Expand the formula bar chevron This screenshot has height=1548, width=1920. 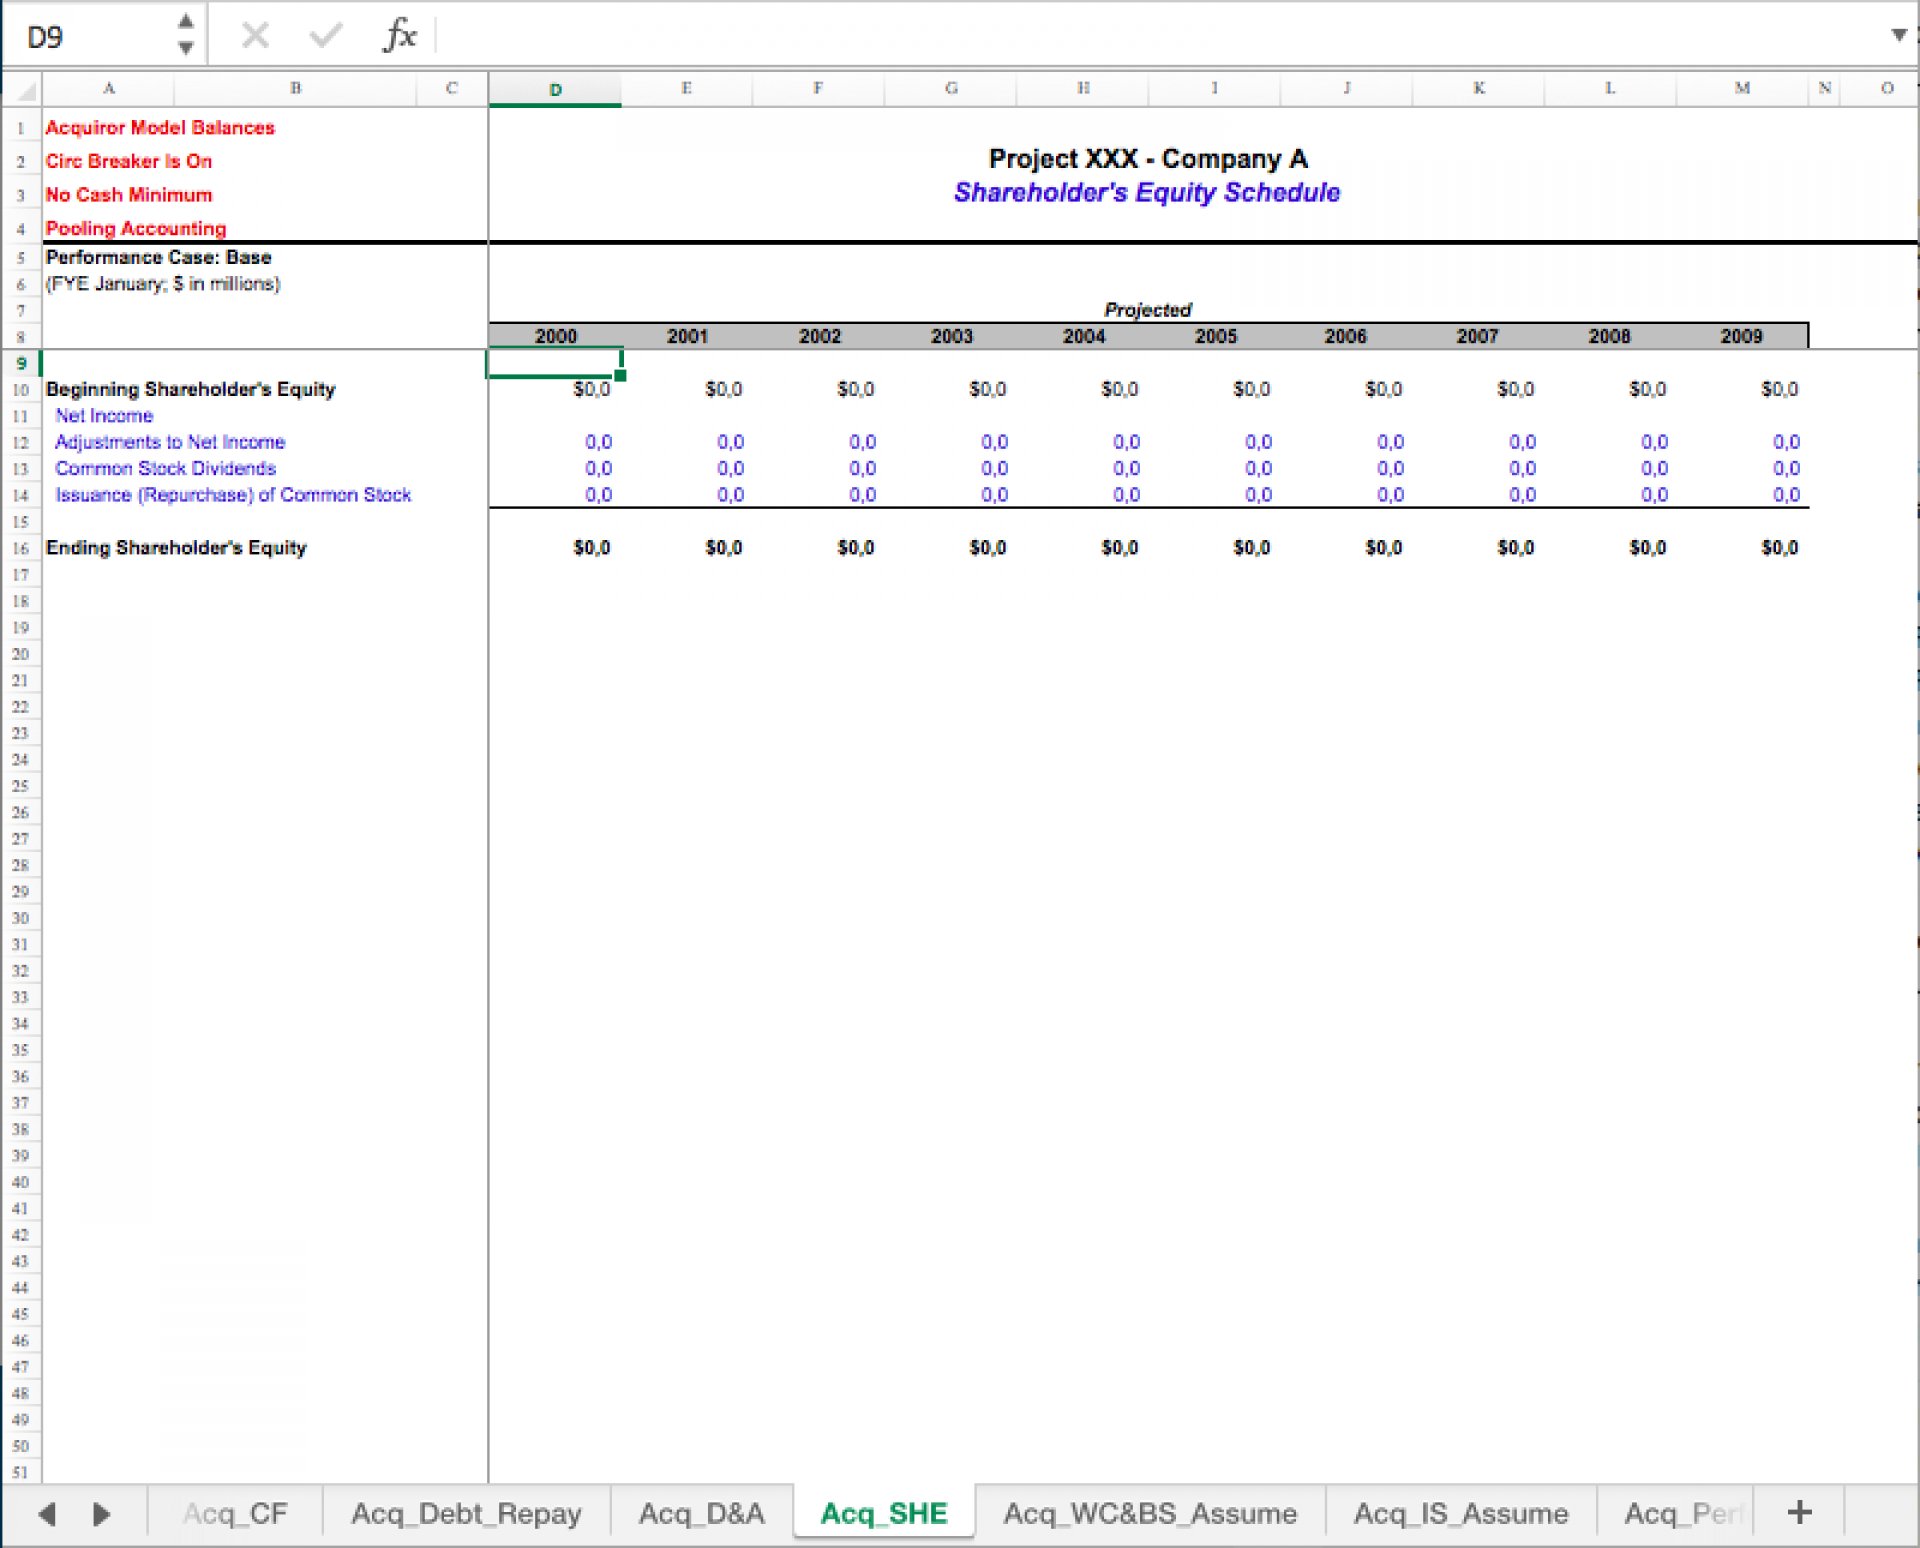(x=1898, y=35)
